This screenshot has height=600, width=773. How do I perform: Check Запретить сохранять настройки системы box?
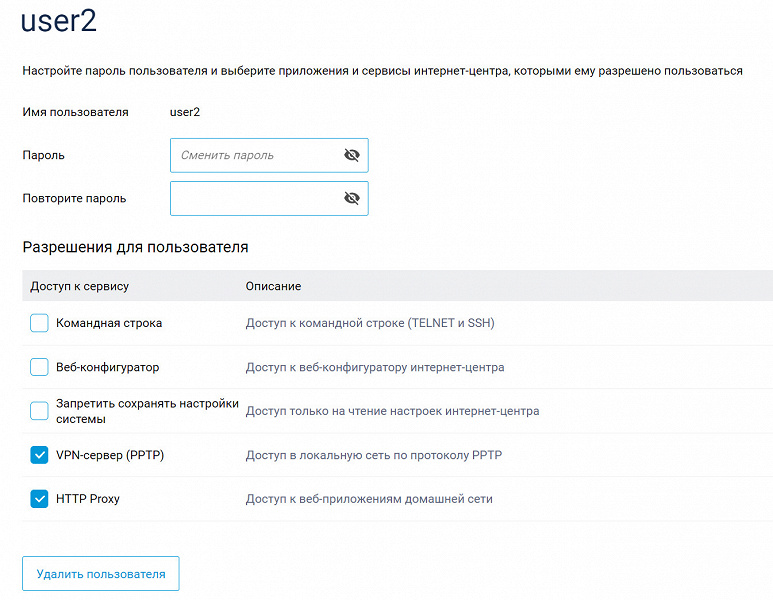point(39,411)
